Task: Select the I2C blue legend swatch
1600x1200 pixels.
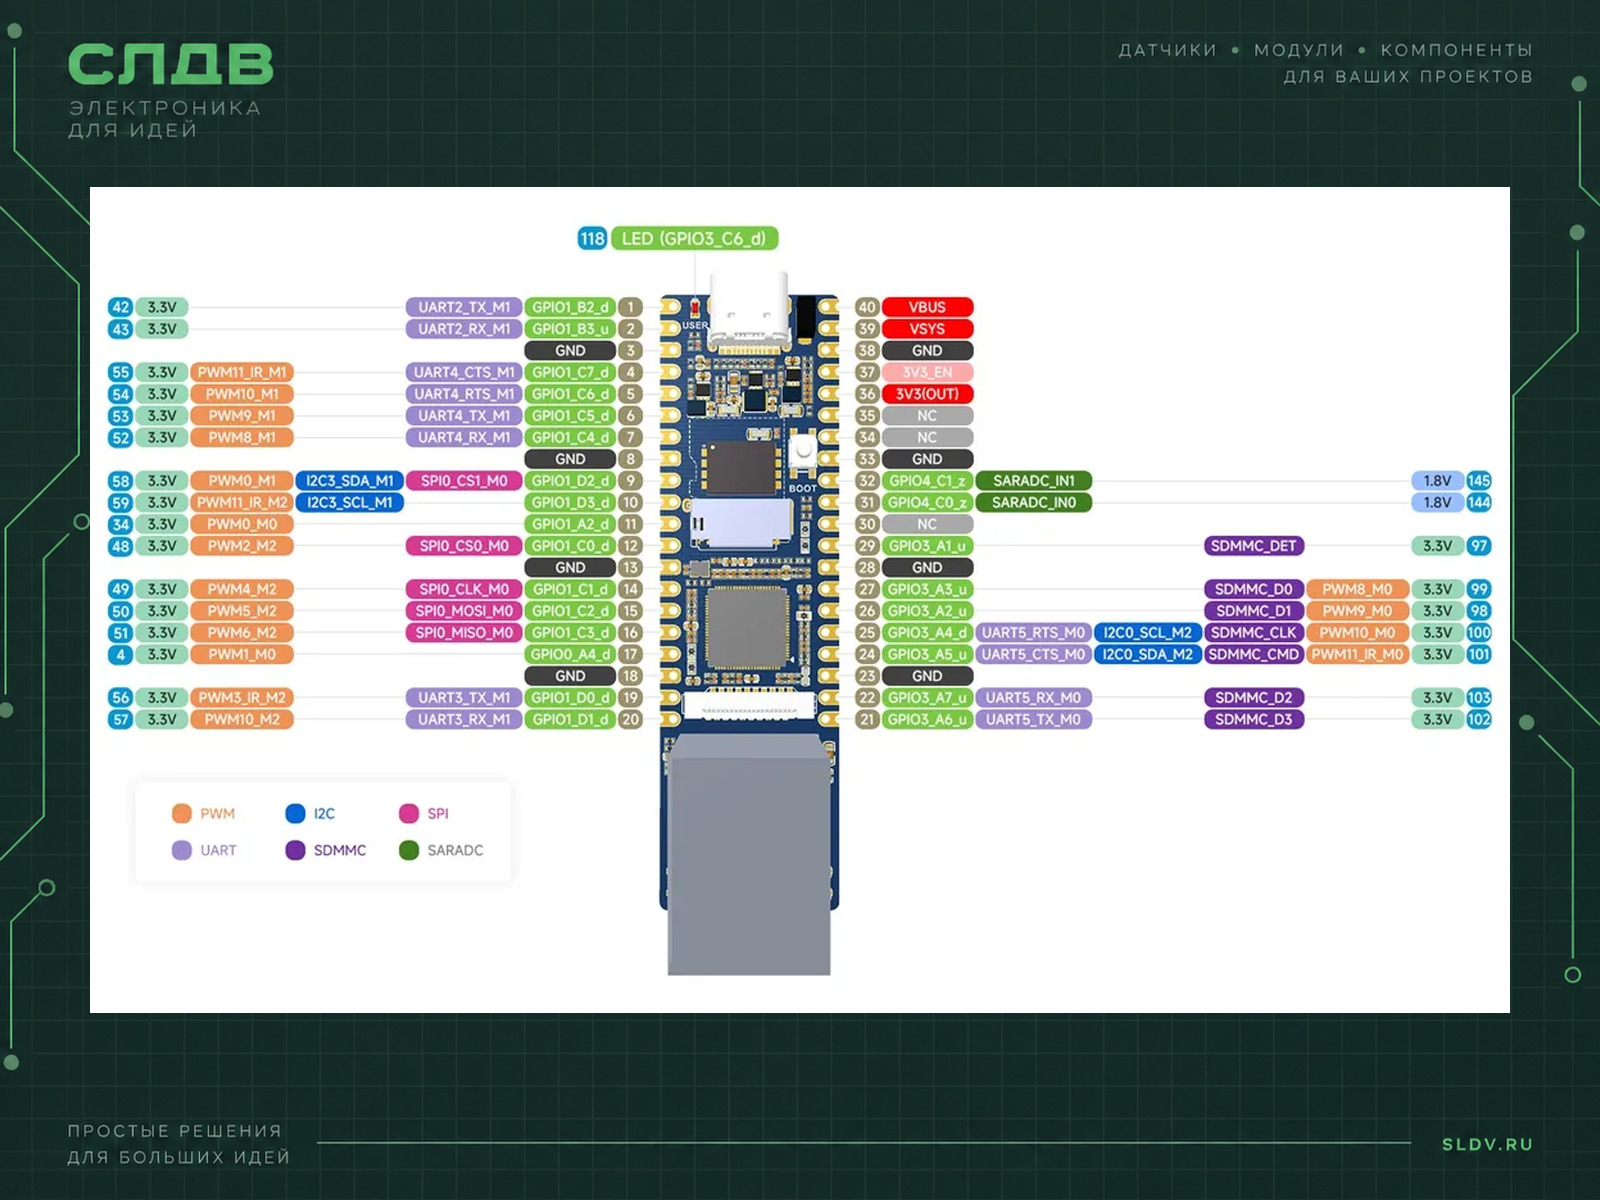Action: click(295, 813)
